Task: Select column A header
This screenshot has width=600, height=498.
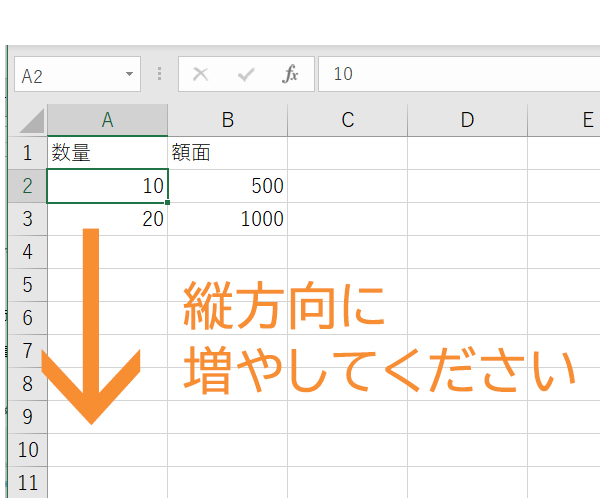Action: pyautogui.click(x=108, y=120)
